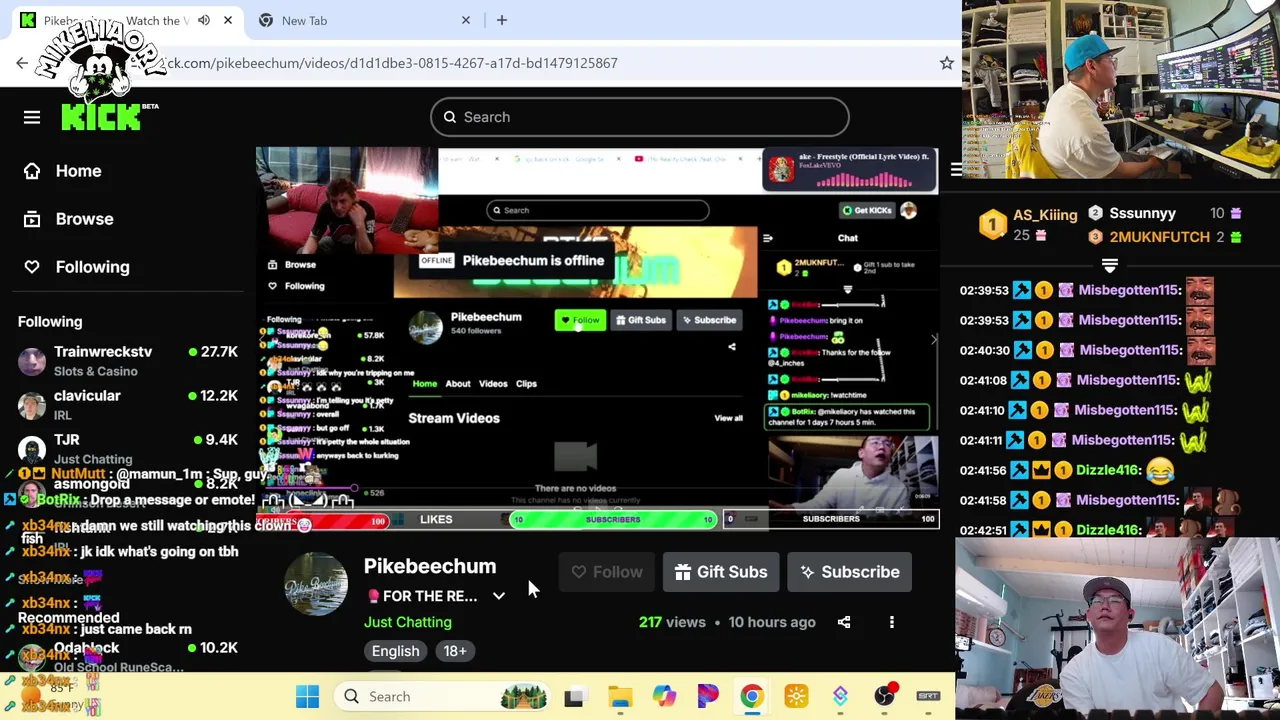Image resolution: width=1280 pixels, height=720 pixels.
Task: Open Copilot from the taskbar
Action: (x=664, y=697)
